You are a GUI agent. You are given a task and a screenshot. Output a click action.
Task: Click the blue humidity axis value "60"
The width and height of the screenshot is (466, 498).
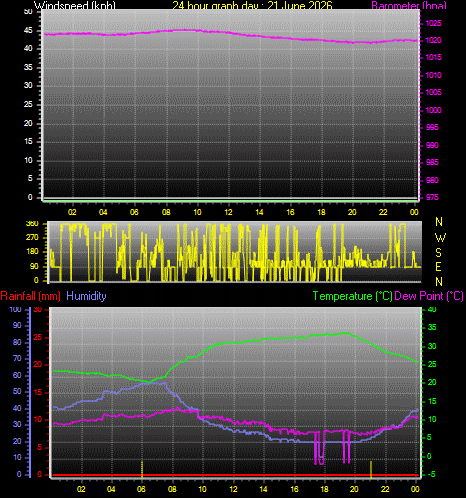coord(17,375)
